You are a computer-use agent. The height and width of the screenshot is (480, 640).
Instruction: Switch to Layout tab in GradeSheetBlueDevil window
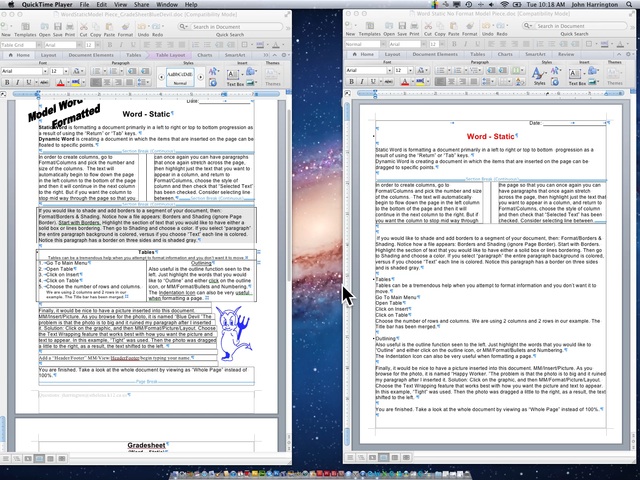[48, 55]
